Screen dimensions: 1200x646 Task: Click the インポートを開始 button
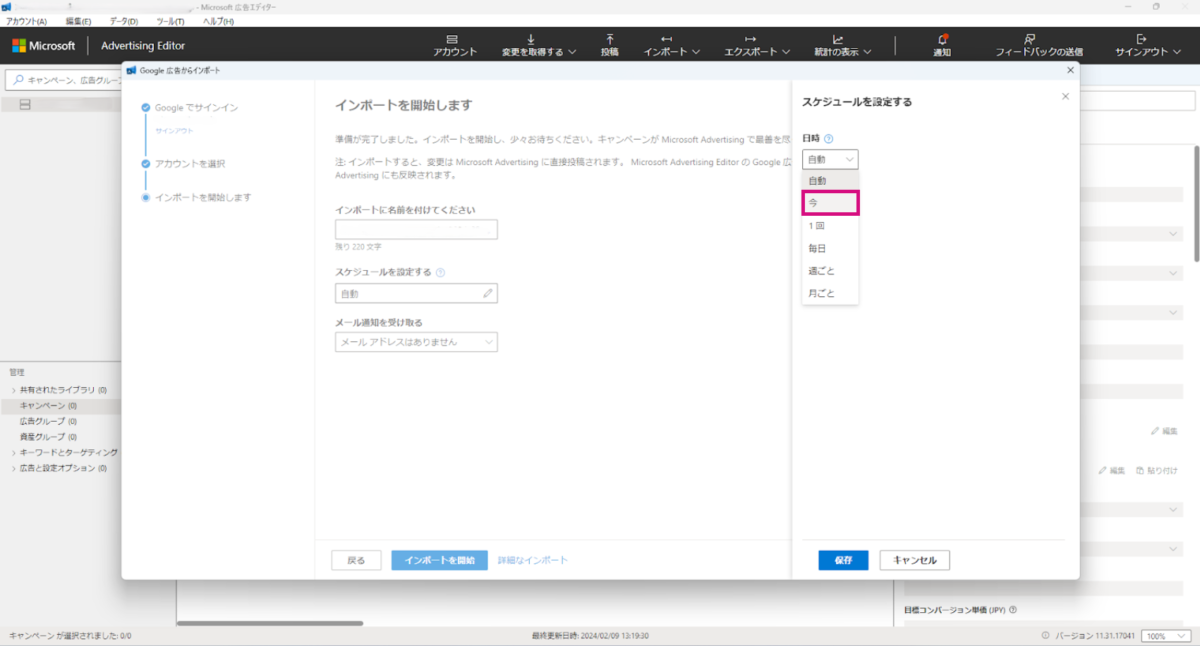(x=439, y=560)
